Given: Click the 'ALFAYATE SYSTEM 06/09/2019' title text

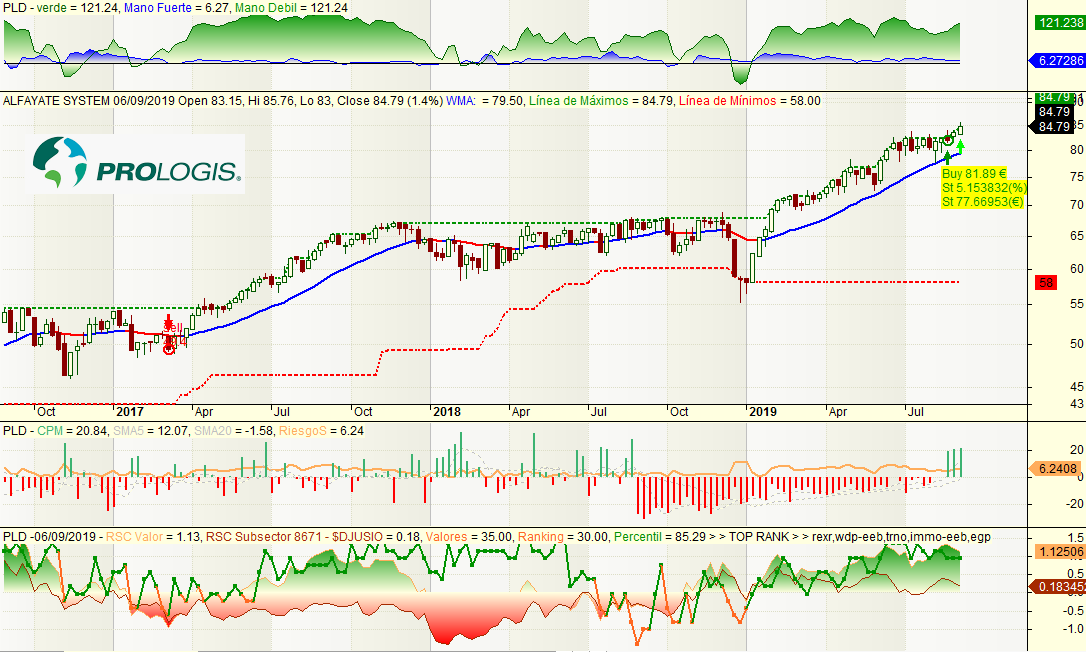Looking at the screenshot, I should [x=89, y=101].
